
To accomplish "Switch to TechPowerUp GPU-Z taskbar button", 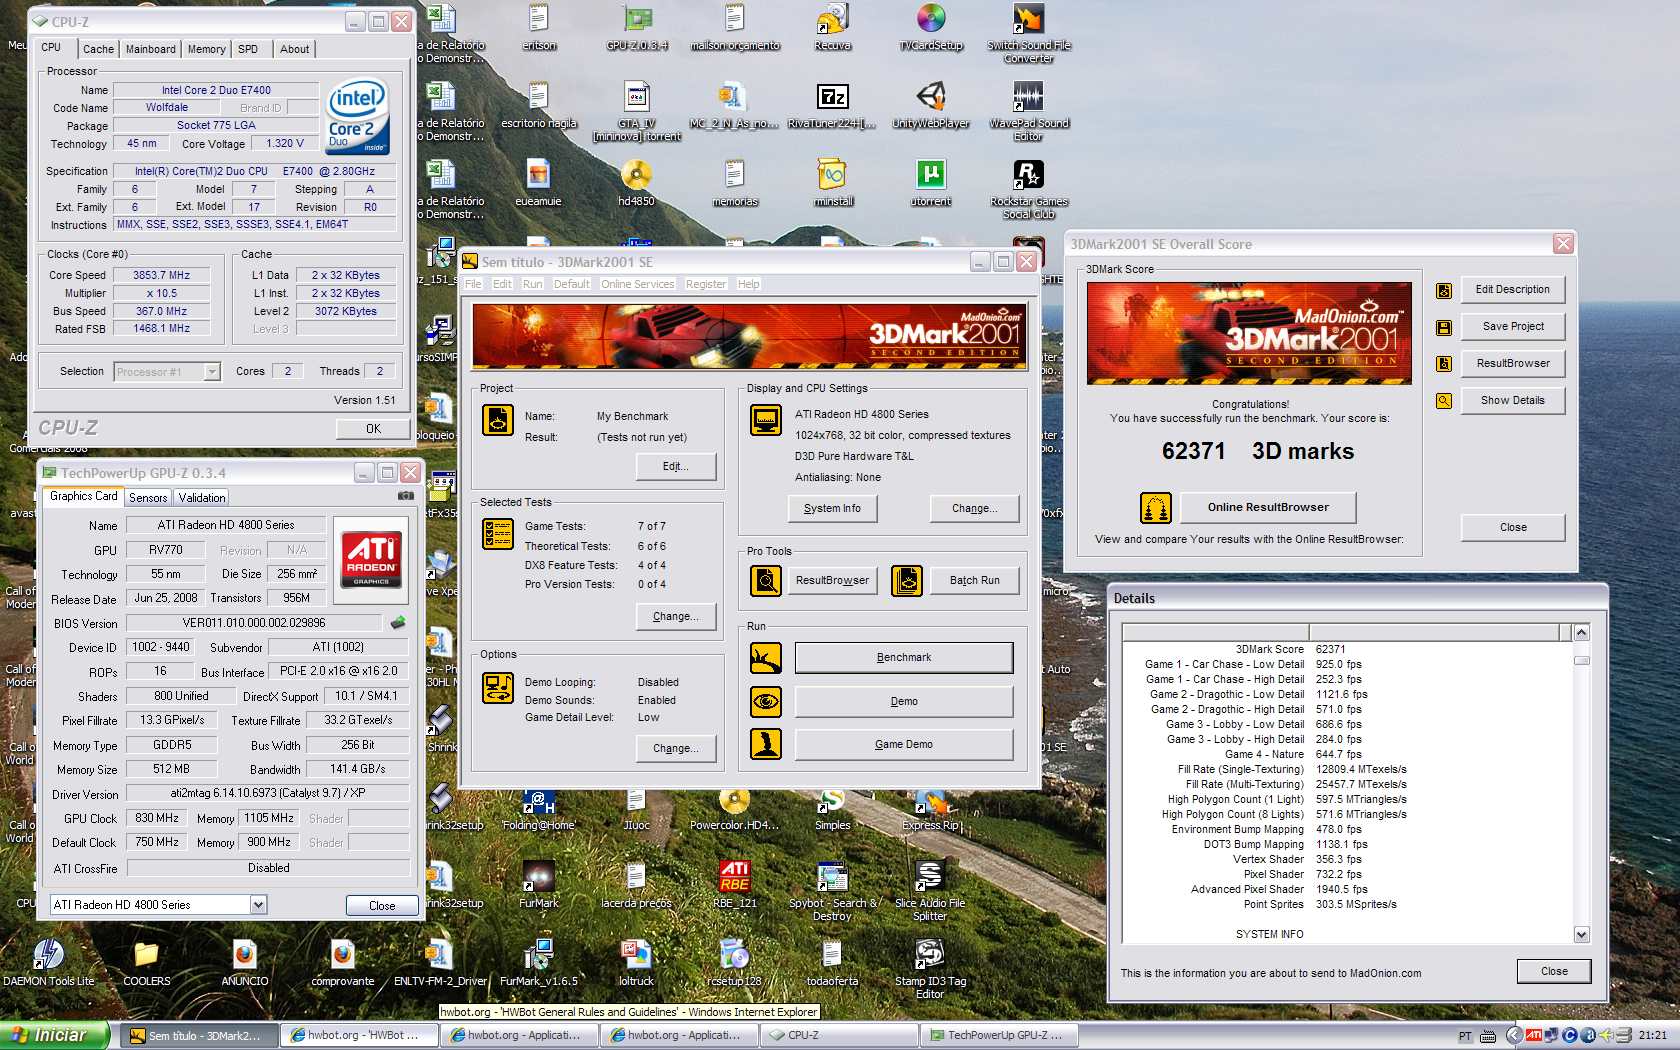I will tap(999, 1036).
